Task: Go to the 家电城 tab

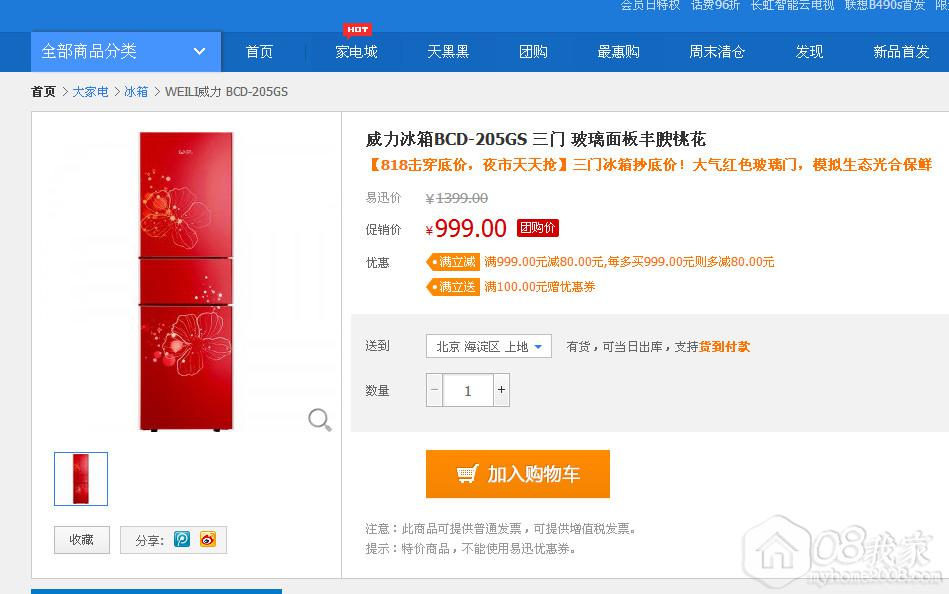Action: click(356, 51)
